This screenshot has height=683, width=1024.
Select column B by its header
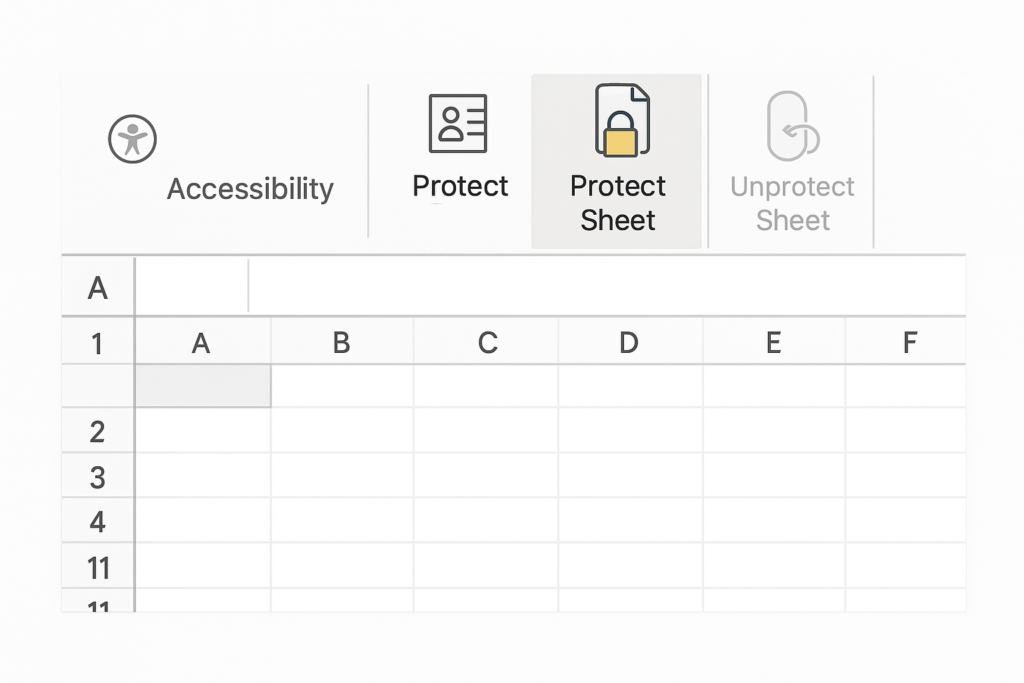pos(341,343)
